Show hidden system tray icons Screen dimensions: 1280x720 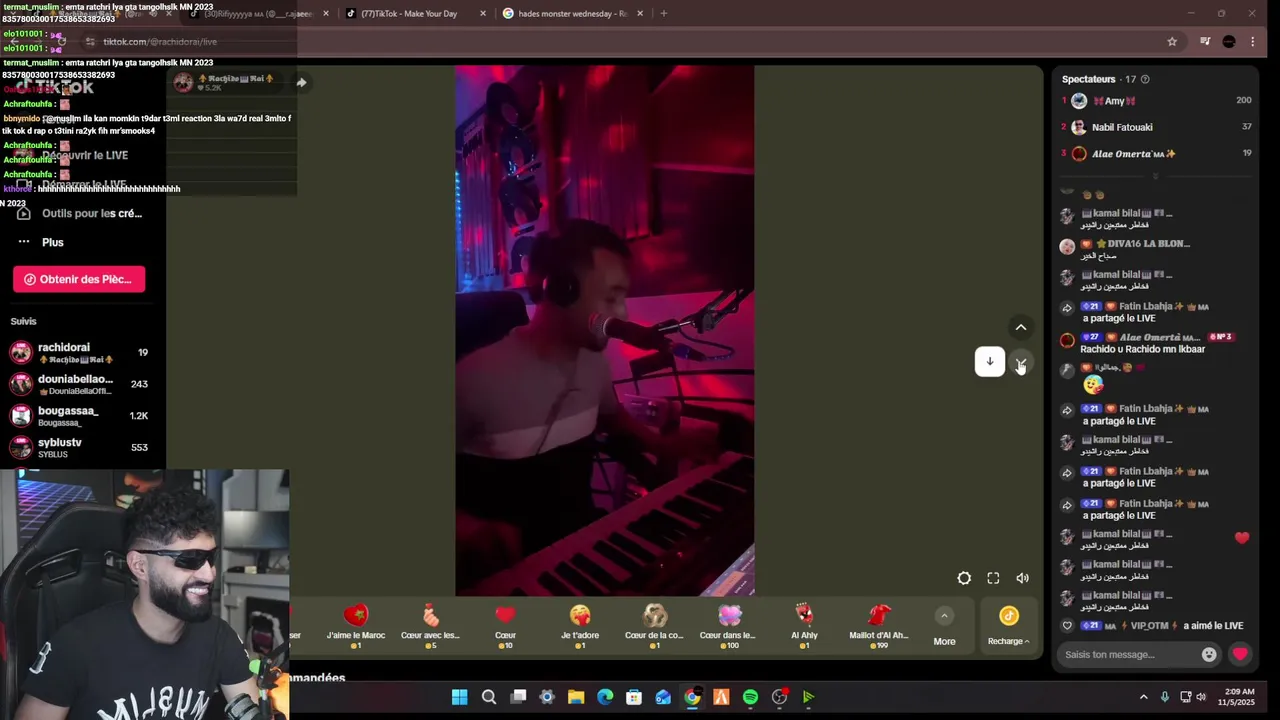[1144, 697]
